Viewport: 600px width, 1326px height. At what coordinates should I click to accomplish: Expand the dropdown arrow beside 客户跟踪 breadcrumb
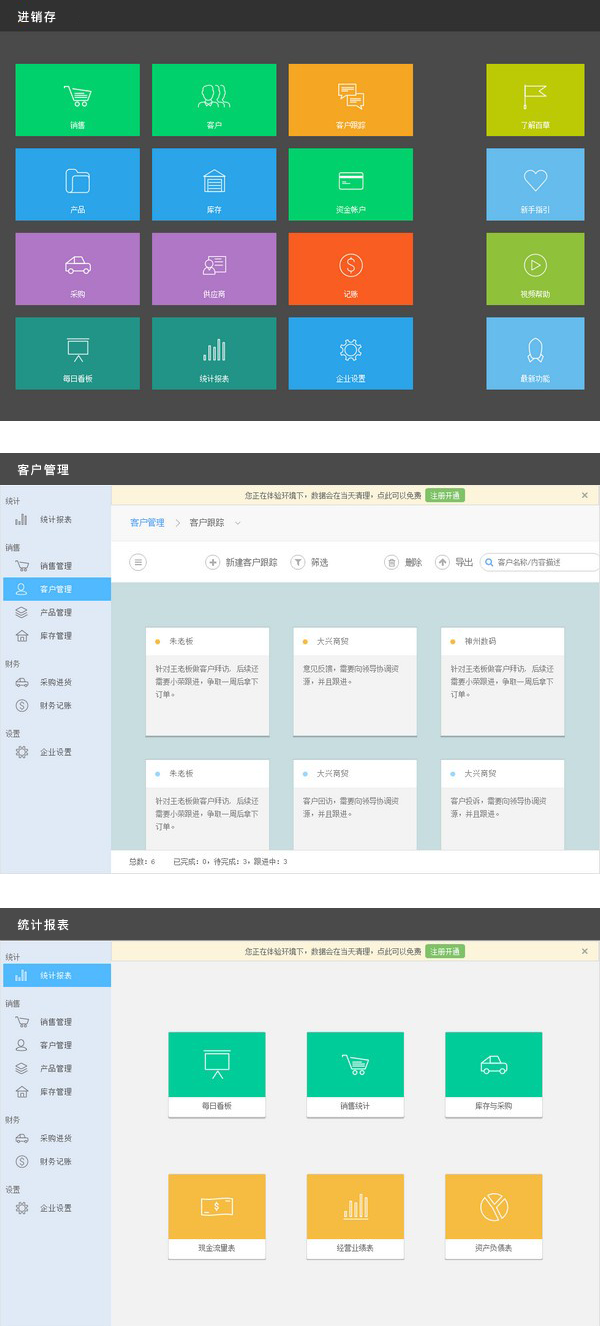[x=238, y=523]
